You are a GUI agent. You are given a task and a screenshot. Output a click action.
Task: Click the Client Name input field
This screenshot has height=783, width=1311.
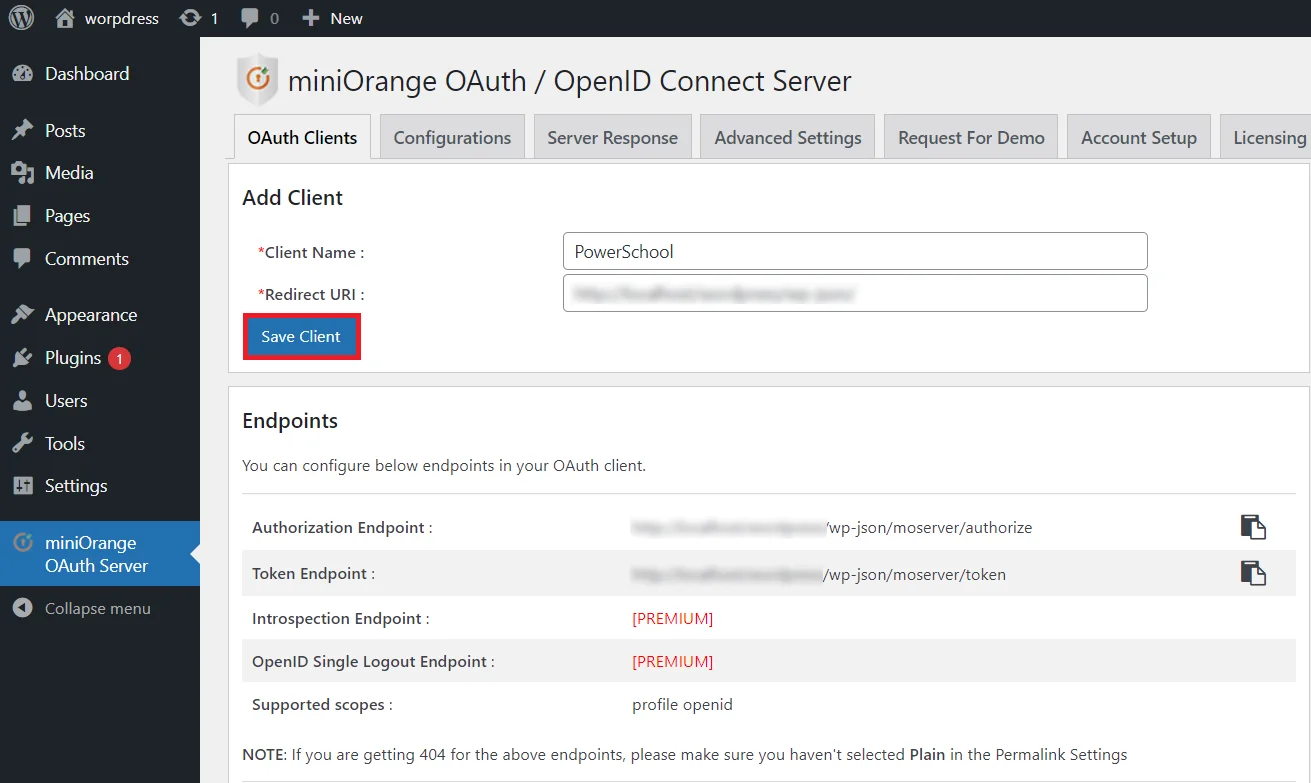pos(855,251)
